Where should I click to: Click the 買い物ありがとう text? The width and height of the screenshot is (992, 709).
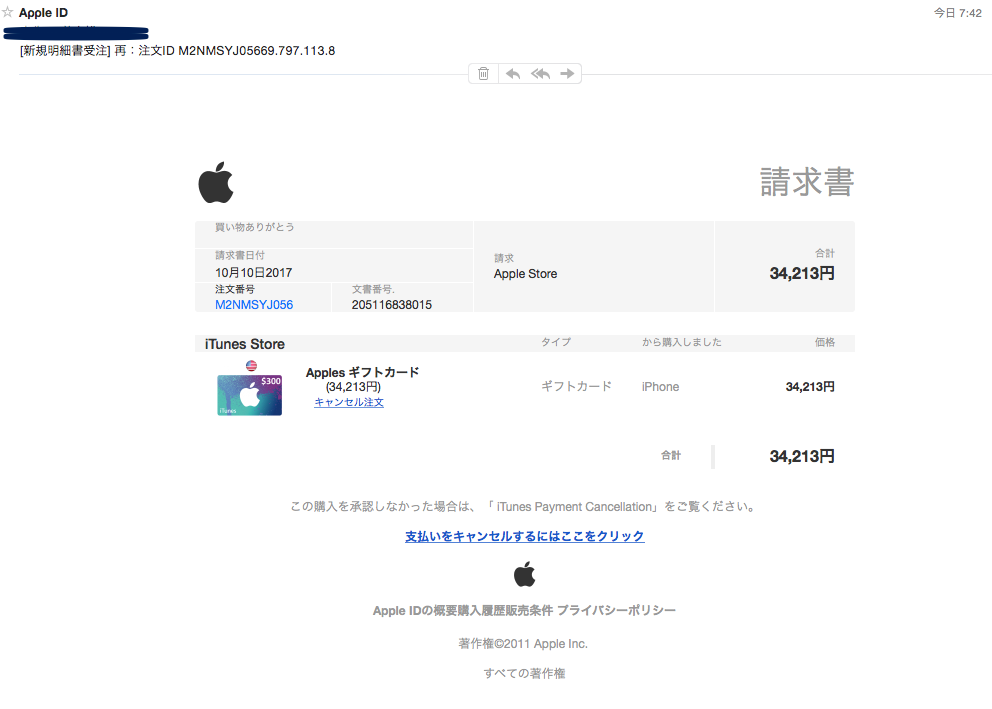tap(254, 227)
